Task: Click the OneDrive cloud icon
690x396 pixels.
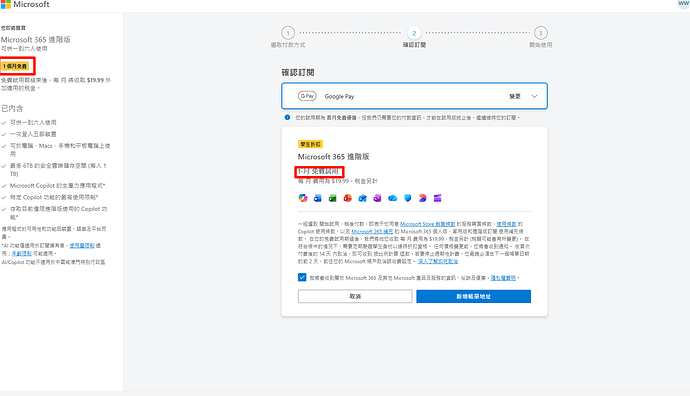Action: pos(393,198)
